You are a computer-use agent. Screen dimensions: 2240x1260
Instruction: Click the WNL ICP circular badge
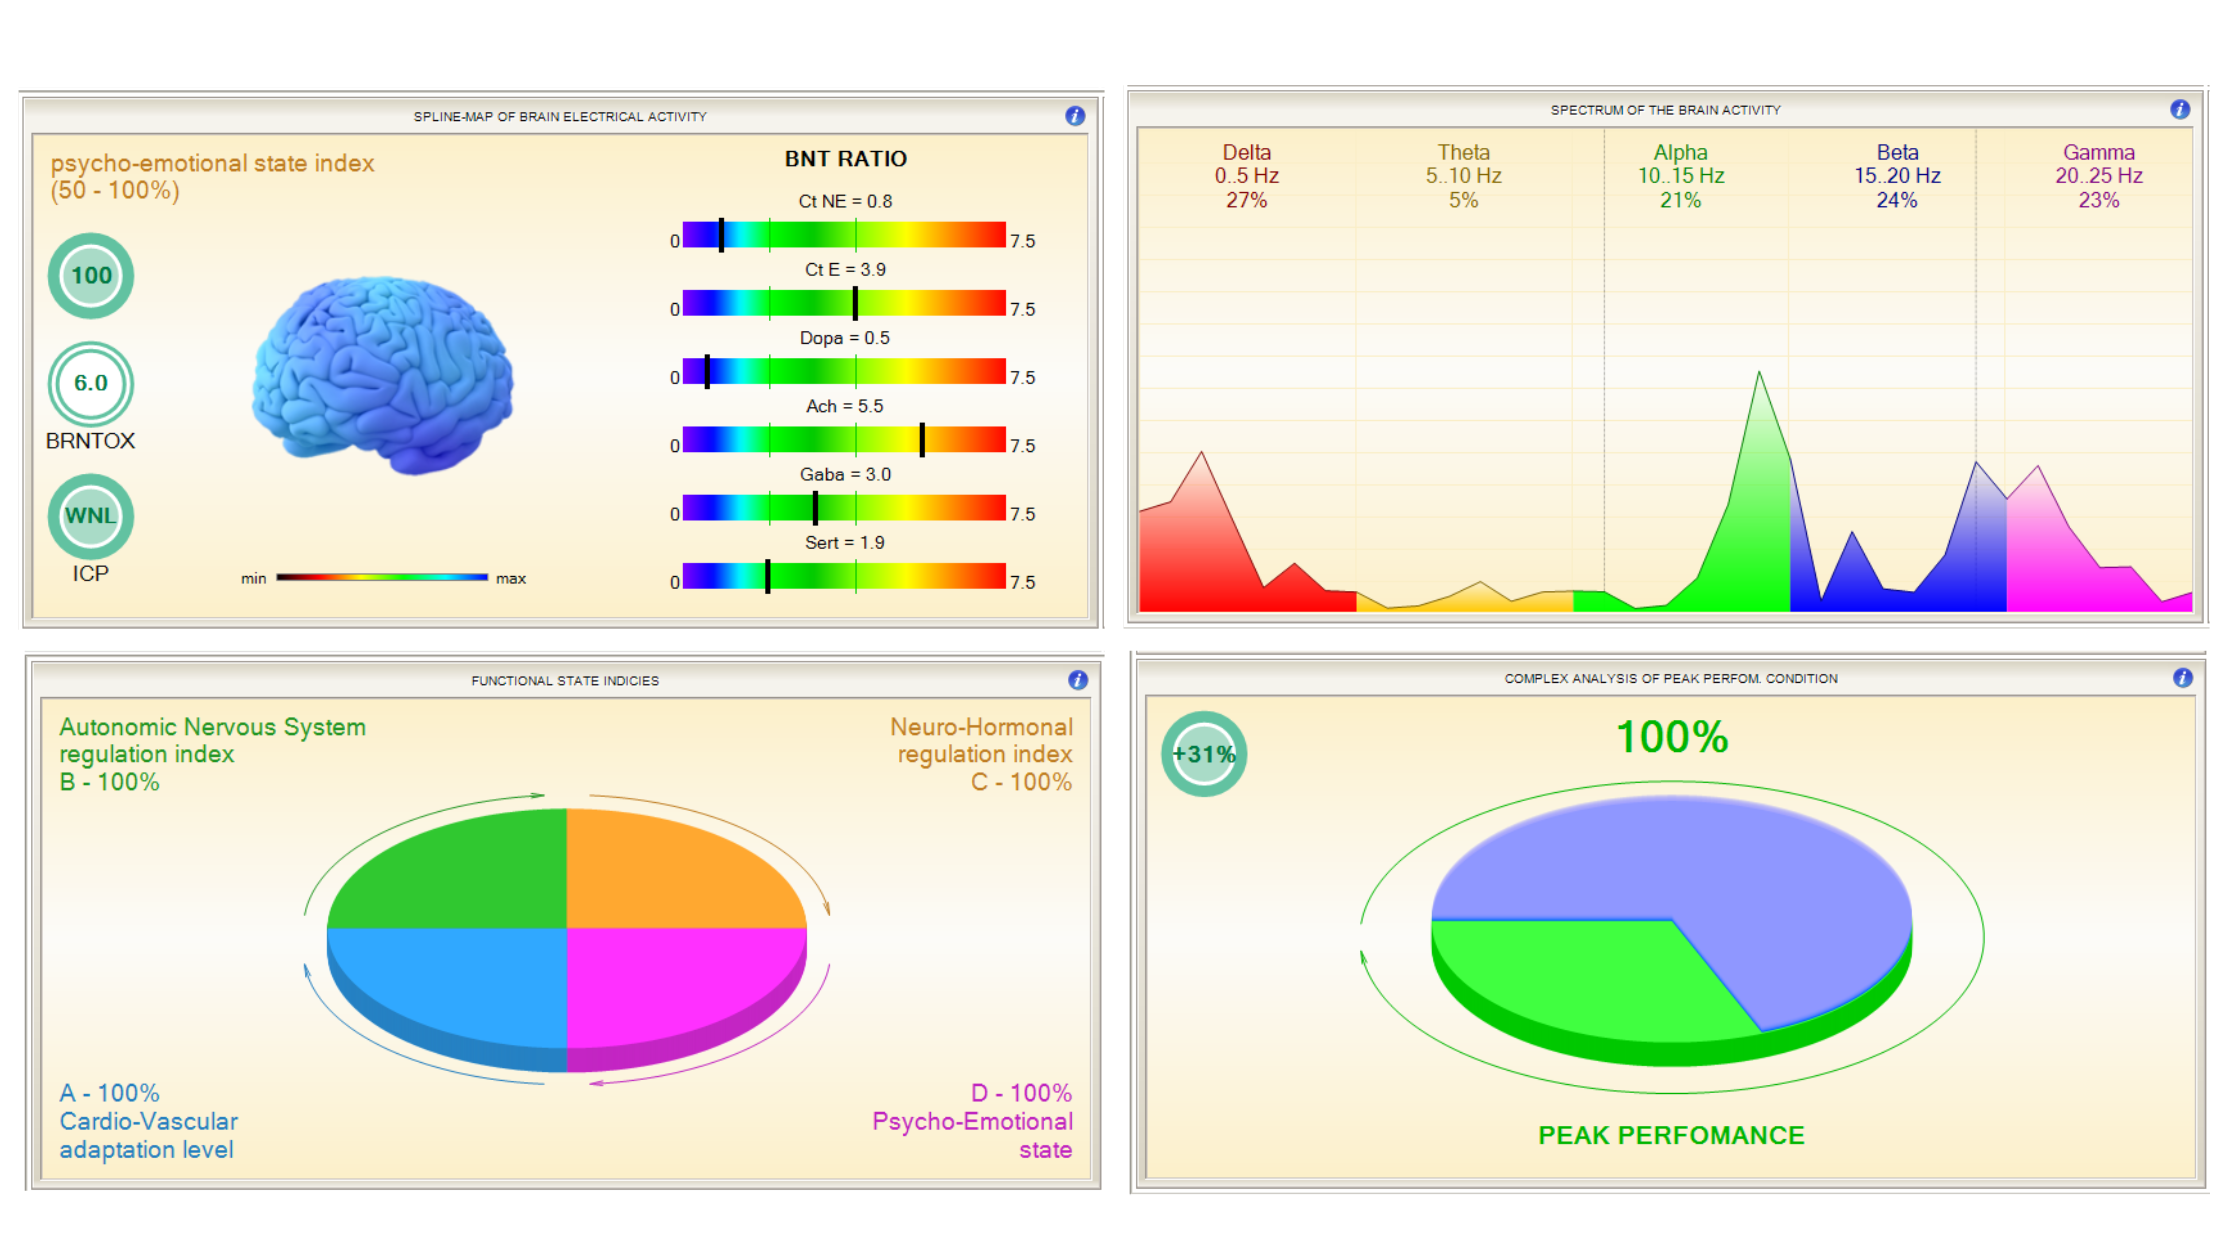[91, 516]
